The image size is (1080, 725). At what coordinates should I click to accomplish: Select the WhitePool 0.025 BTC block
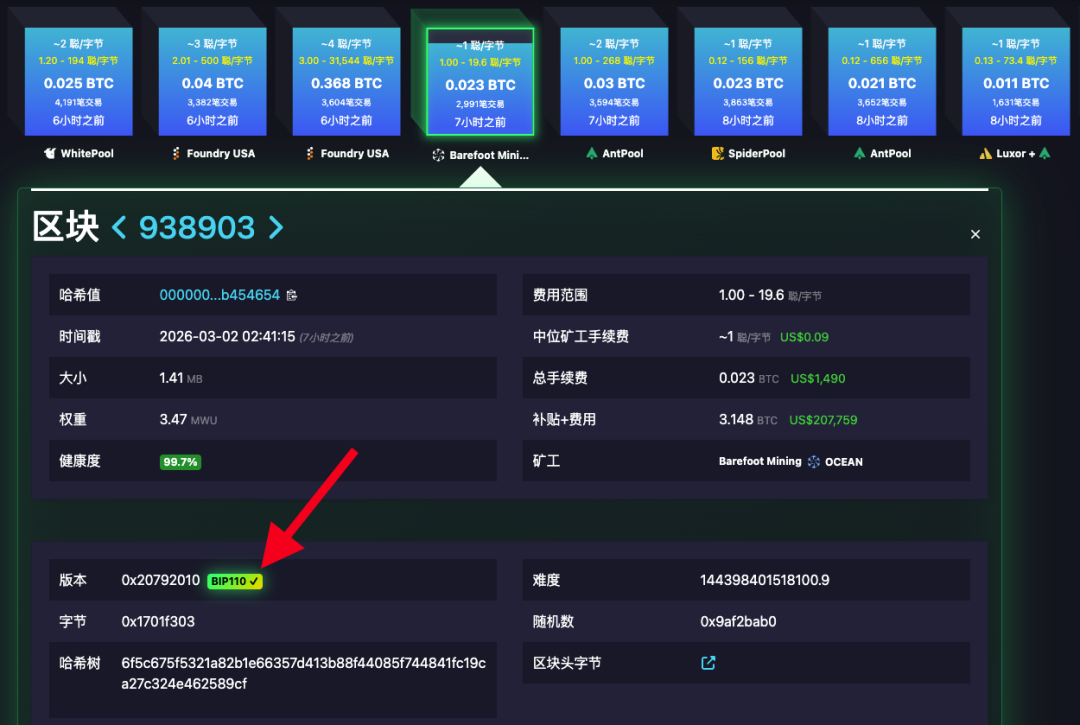click(x=79, y=82)
